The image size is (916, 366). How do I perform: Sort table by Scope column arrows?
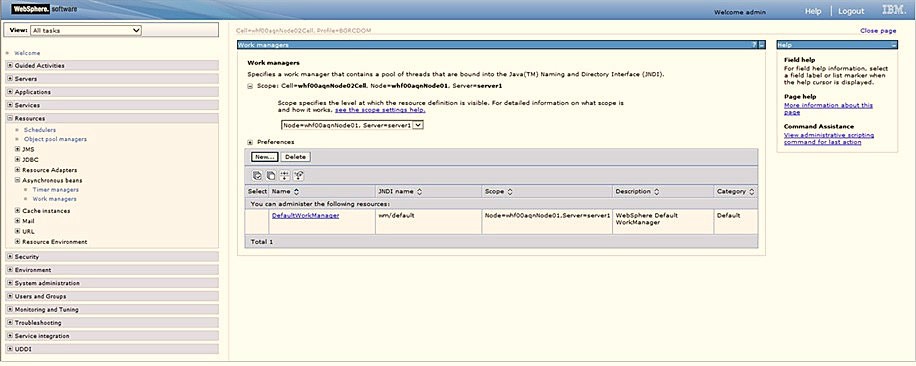(509, 191)
